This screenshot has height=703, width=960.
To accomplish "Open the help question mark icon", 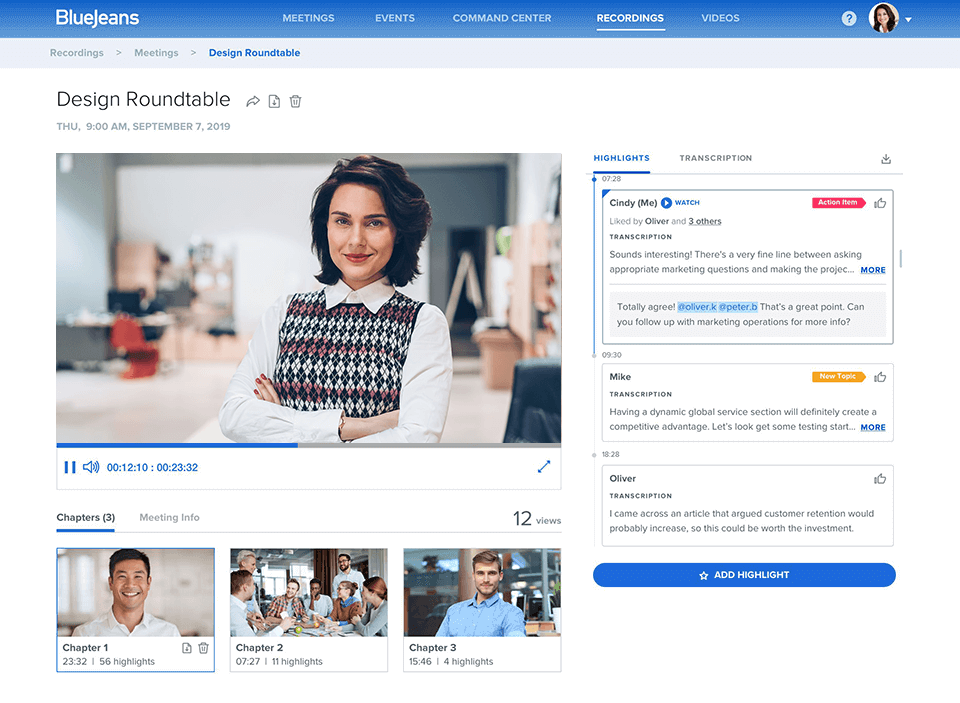I will coord(849,18).
